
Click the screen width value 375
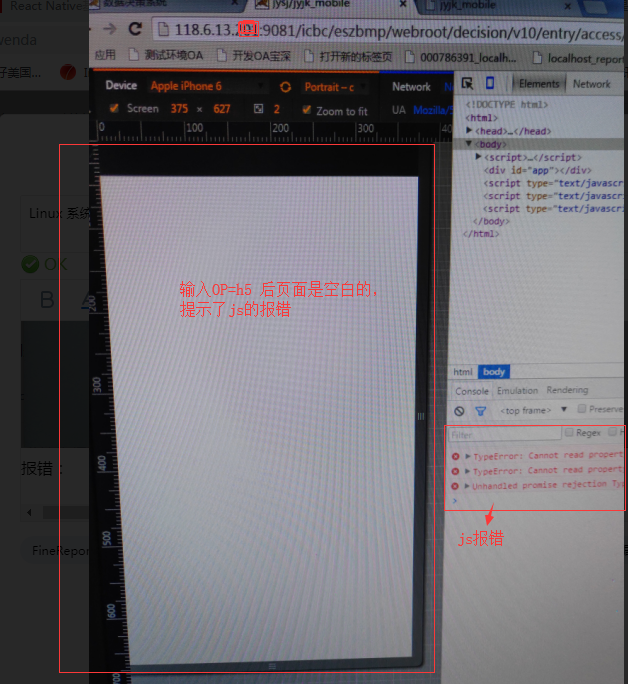pyautogui.click(x=179, y=108)
